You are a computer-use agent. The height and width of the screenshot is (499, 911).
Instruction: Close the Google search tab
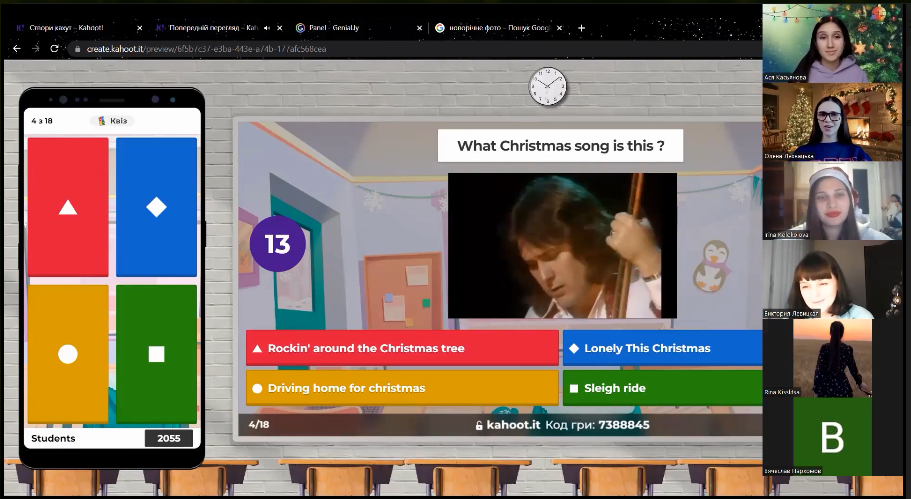[x=559, y=28]
